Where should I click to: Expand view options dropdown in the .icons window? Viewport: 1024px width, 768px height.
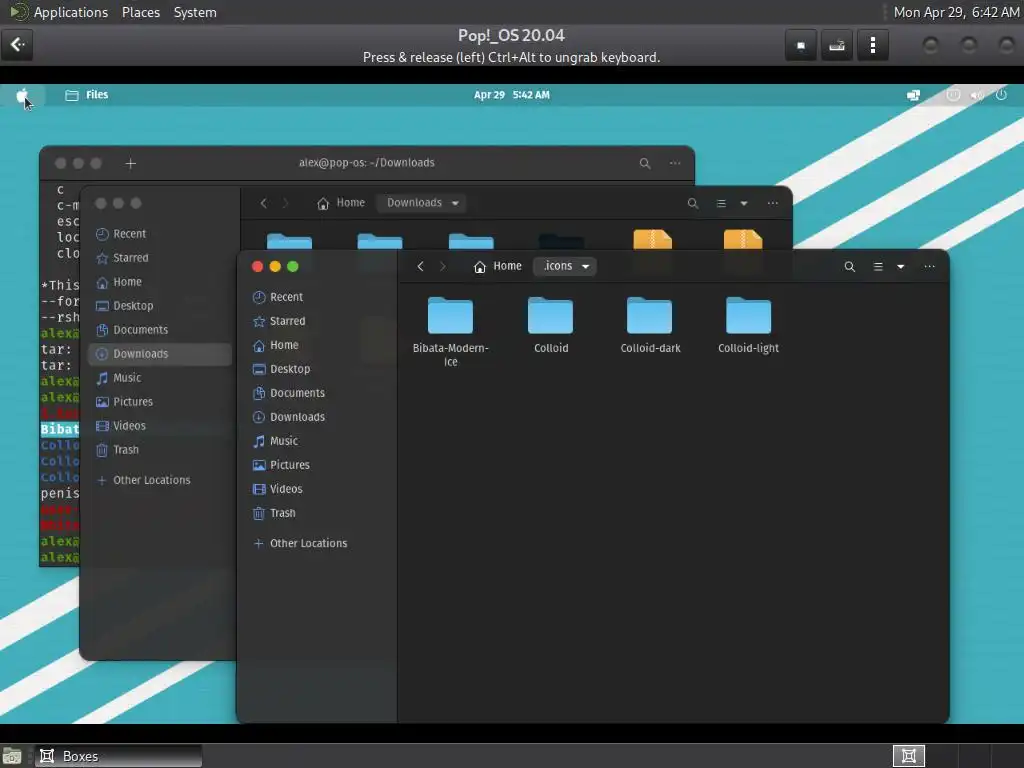coord(901,266)
